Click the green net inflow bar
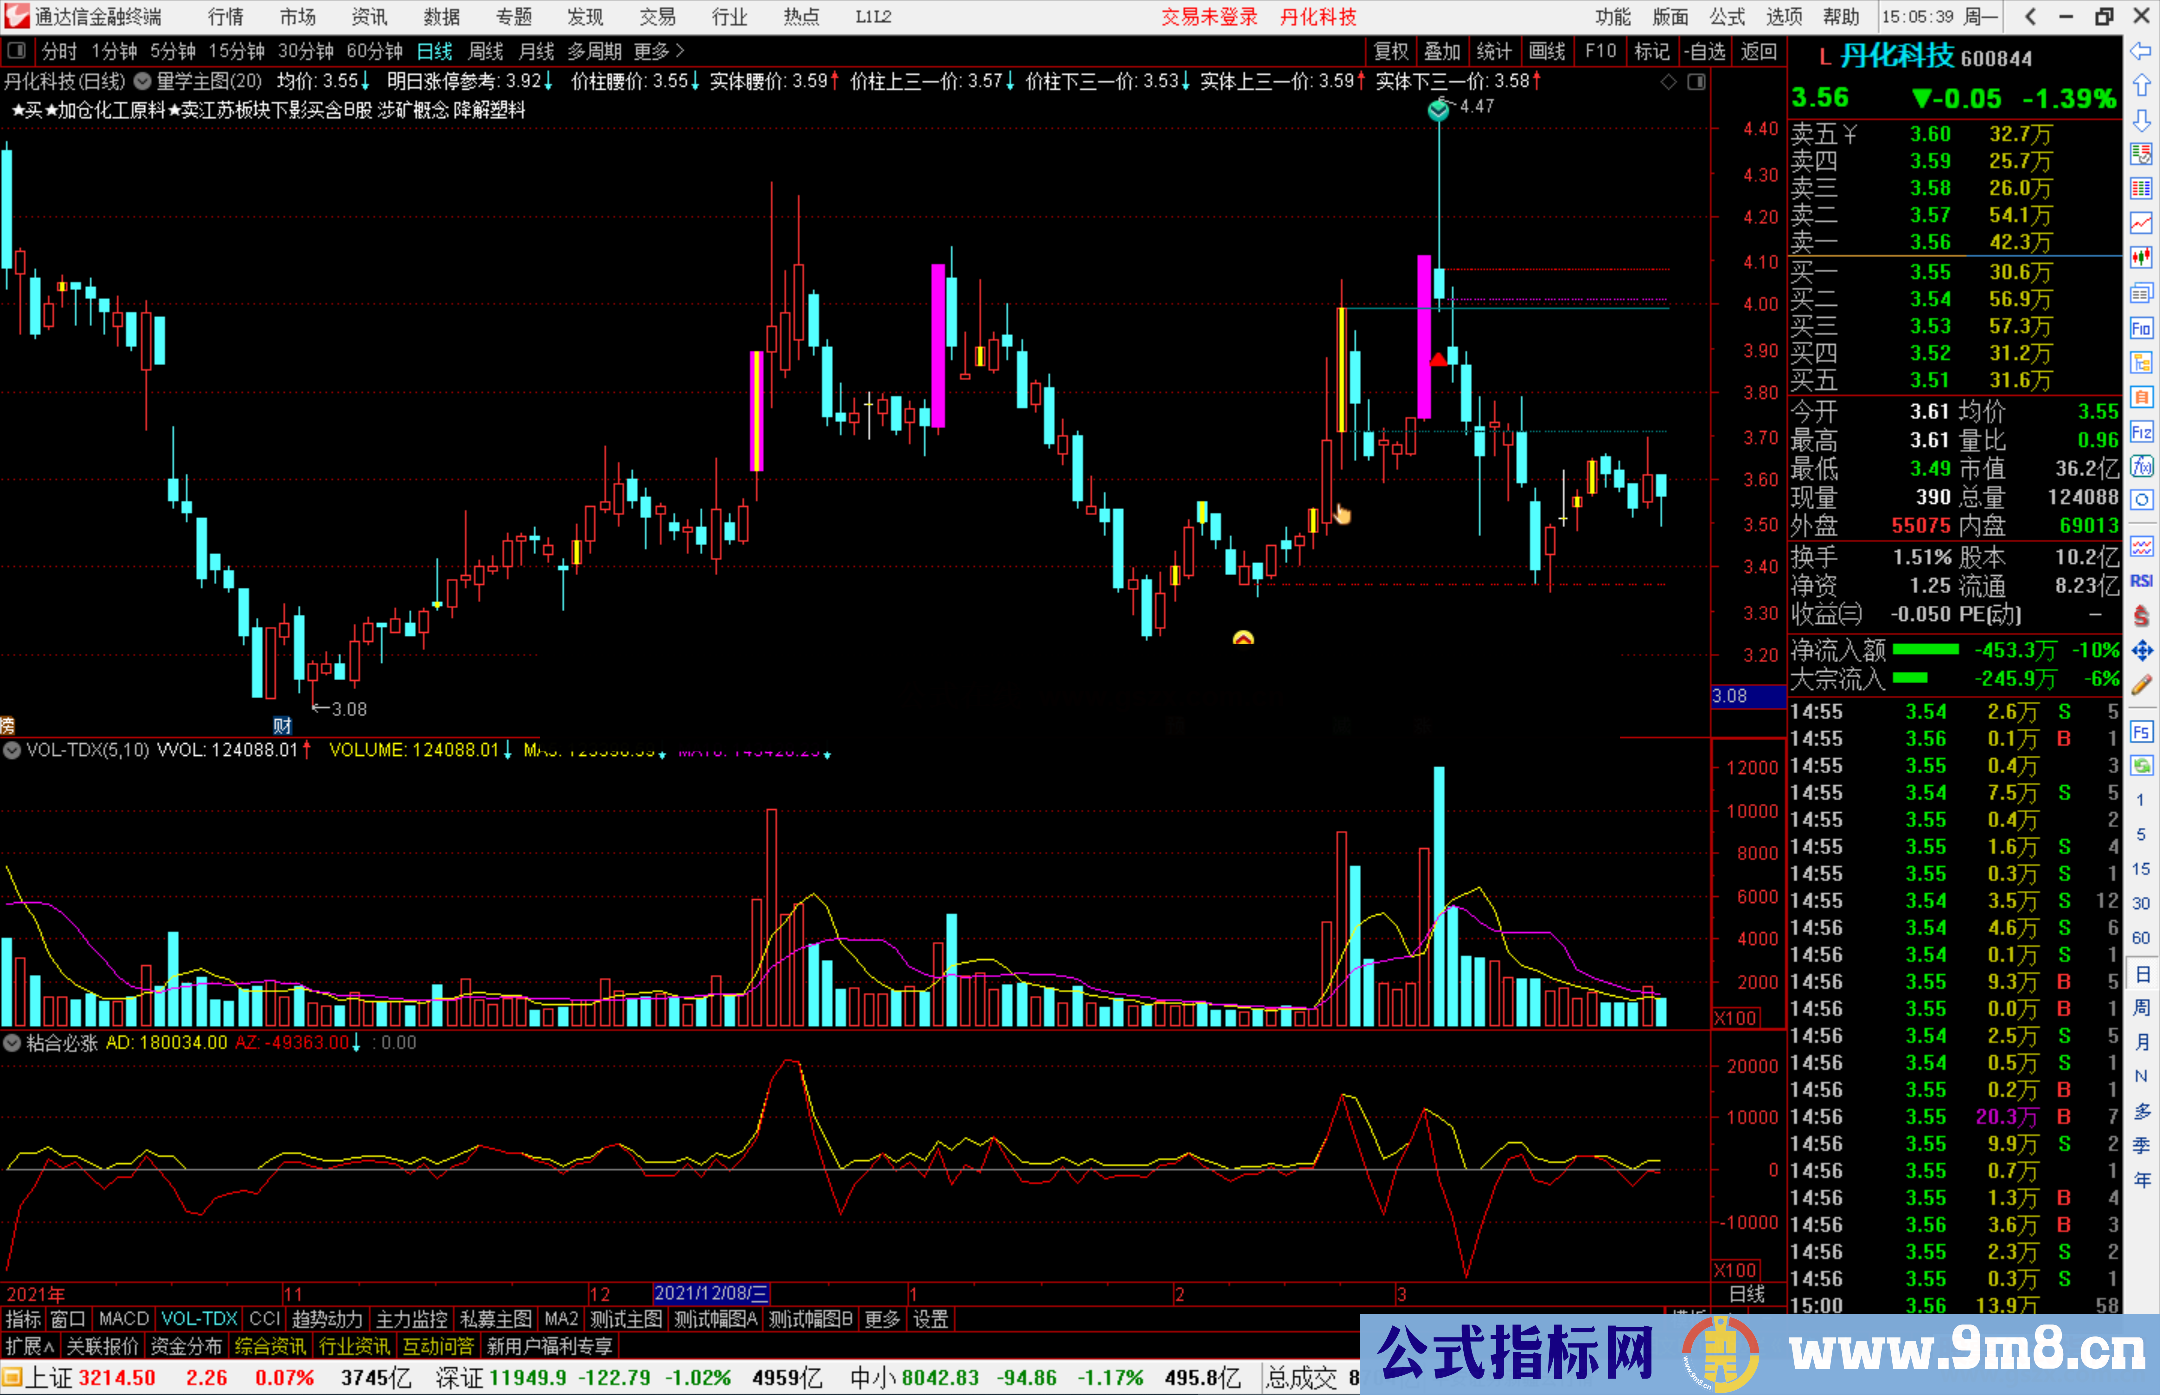 click(1925, 650)
